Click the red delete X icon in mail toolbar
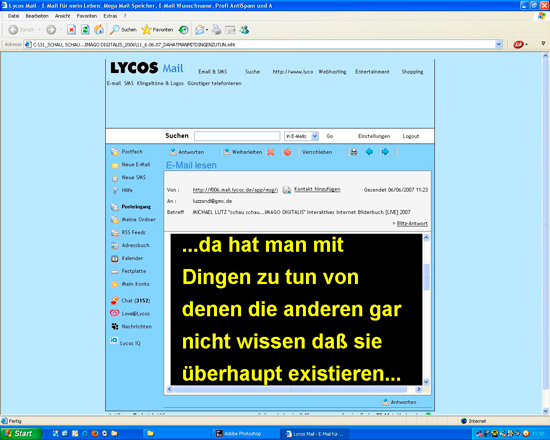Viewport: 550px width, 440px height. tap(270, 152)
